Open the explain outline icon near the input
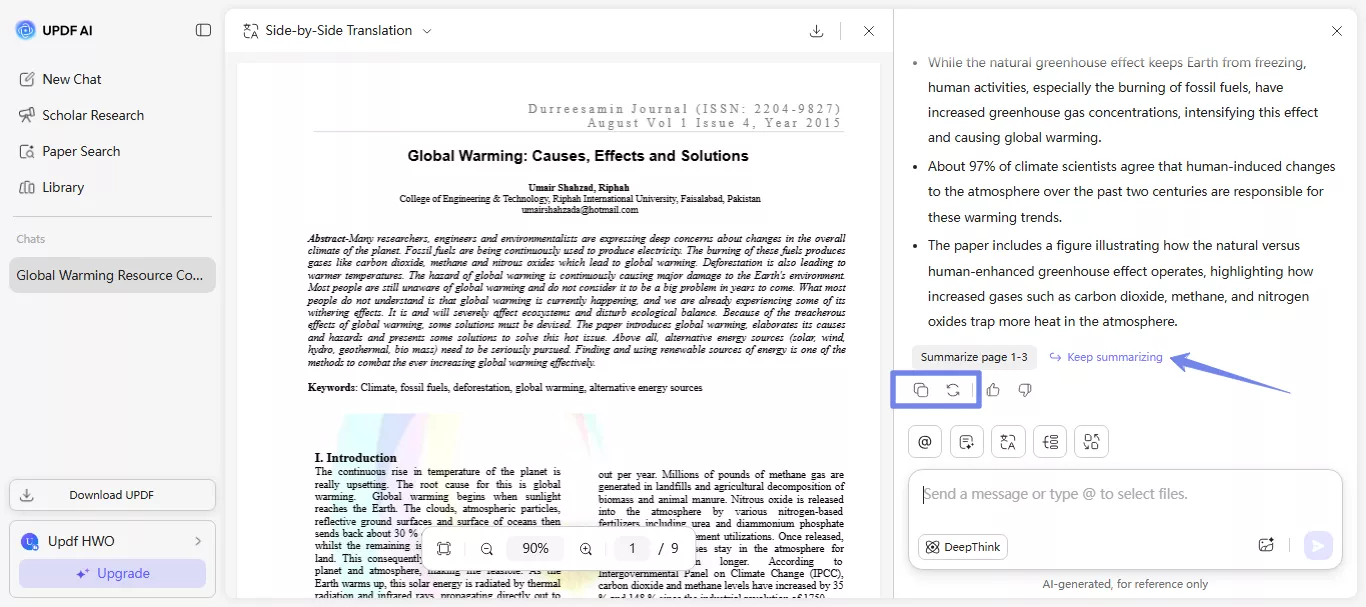Viewport: 1366px width, 607px height. click(1050, 441)
